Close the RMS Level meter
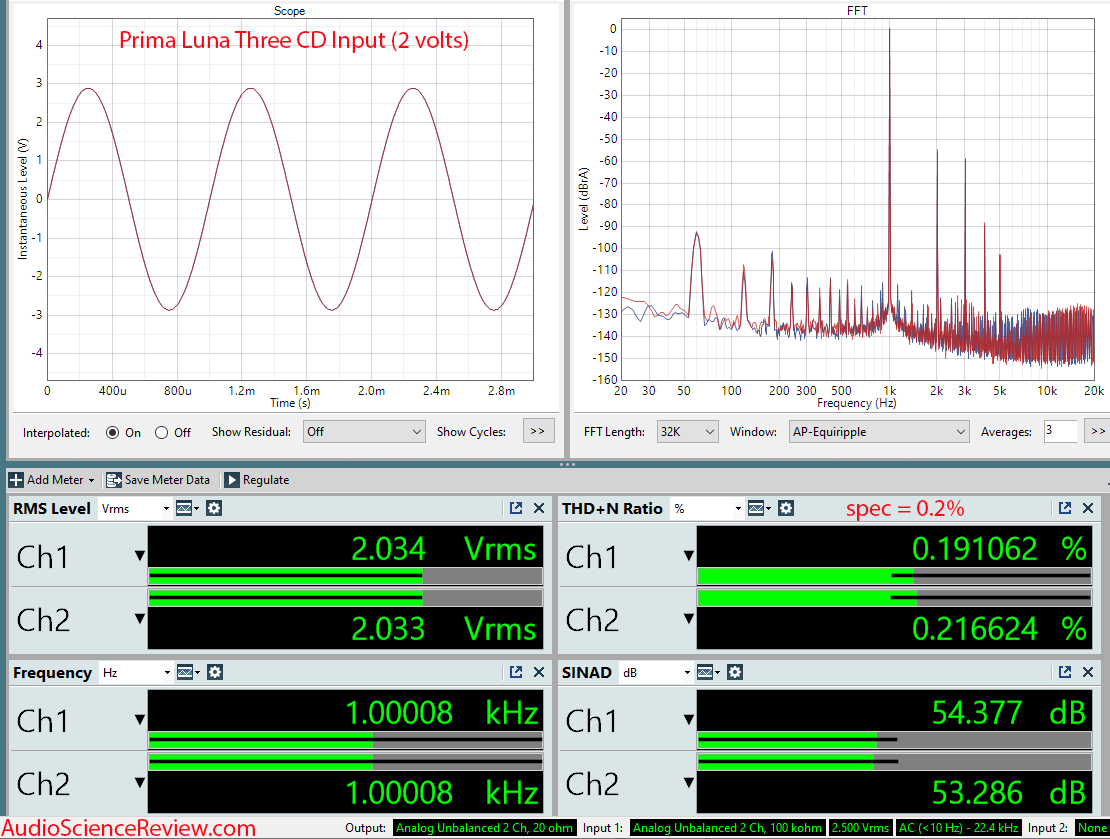Screen dimensions: 1110x839 point(539,508)
